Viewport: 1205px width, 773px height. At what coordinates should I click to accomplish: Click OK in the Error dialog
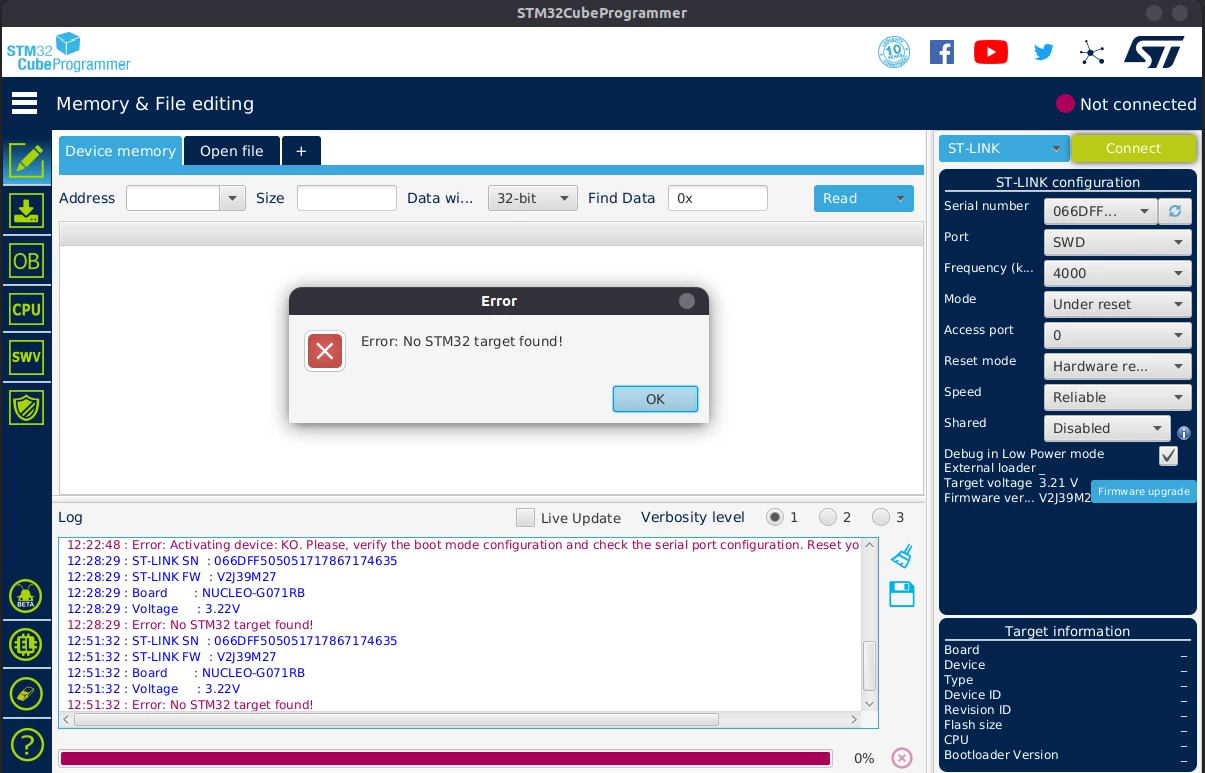[x=655, y=399]
